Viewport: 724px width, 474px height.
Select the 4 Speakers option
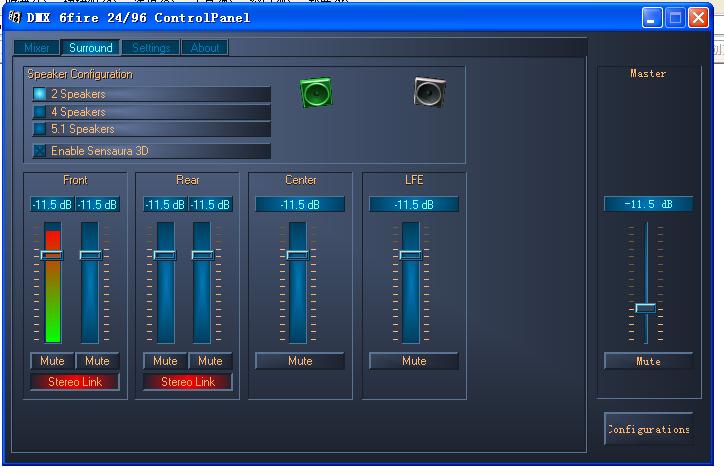click(151, 112)
